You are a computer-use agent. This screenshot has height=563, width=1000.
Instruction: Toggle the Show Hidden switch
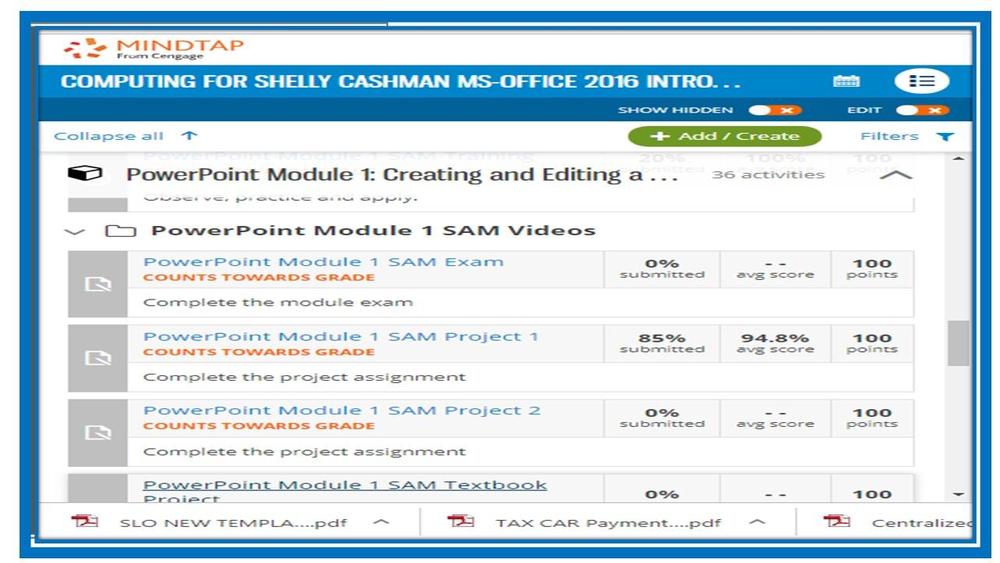775,110
